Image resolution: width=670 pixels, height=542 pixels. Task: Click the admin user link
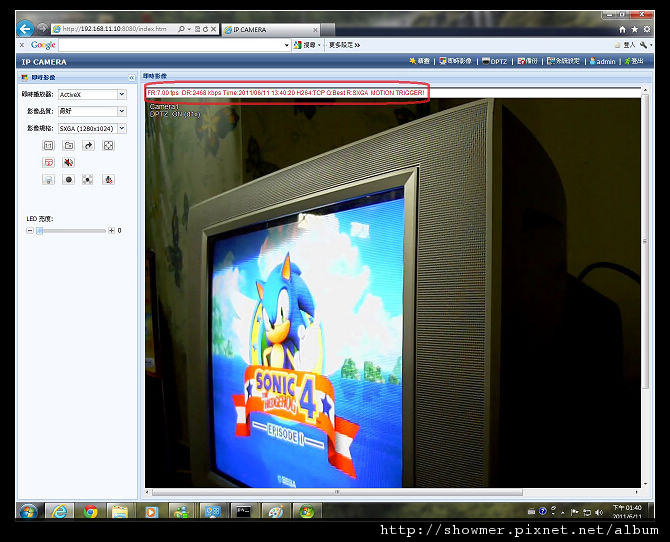pos(602,61)
